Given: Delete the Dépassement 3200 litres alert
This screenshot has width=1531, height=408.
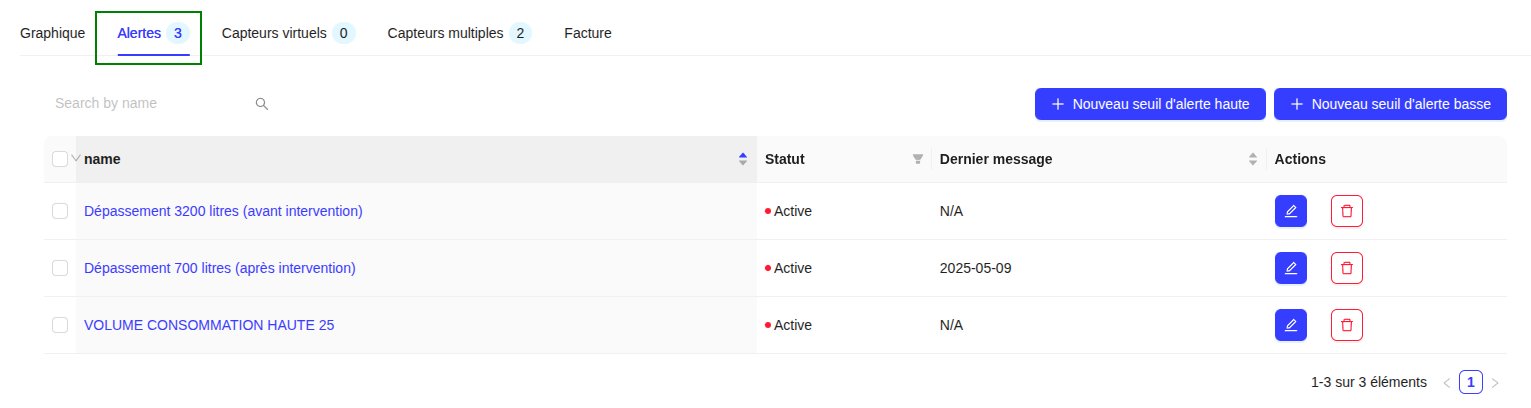Looking at the screenshot, I should coord(1346,211).
